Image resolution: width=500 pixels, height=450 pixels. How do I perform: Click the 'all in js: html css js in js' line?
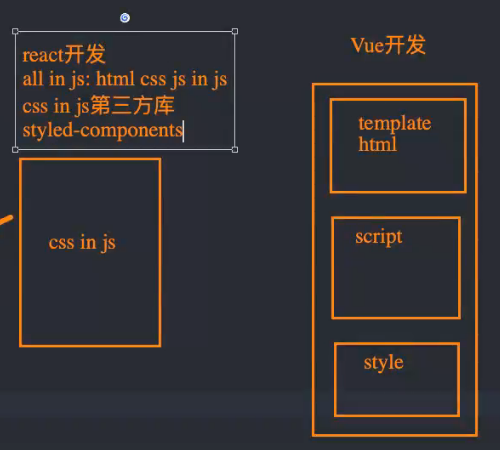click(125, 80)
